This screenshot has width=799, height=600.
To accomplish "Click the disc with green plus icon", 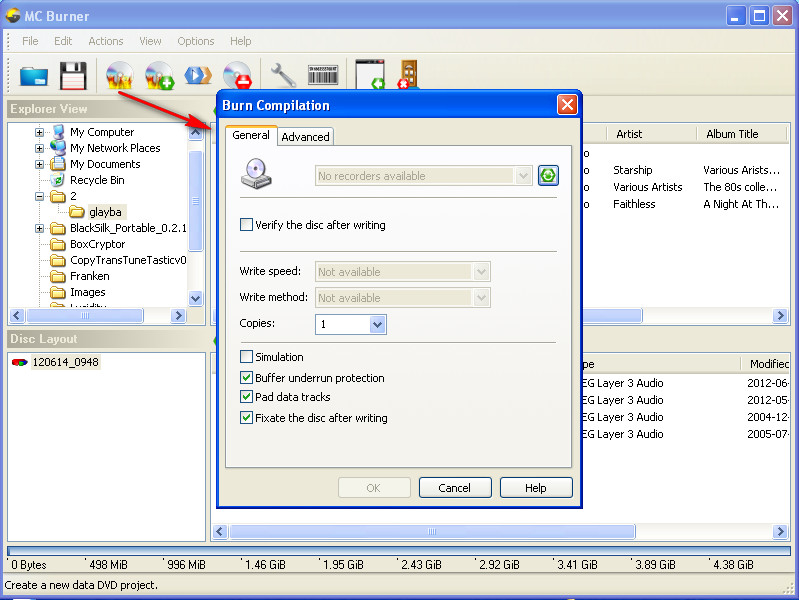I will pos(159,75).
